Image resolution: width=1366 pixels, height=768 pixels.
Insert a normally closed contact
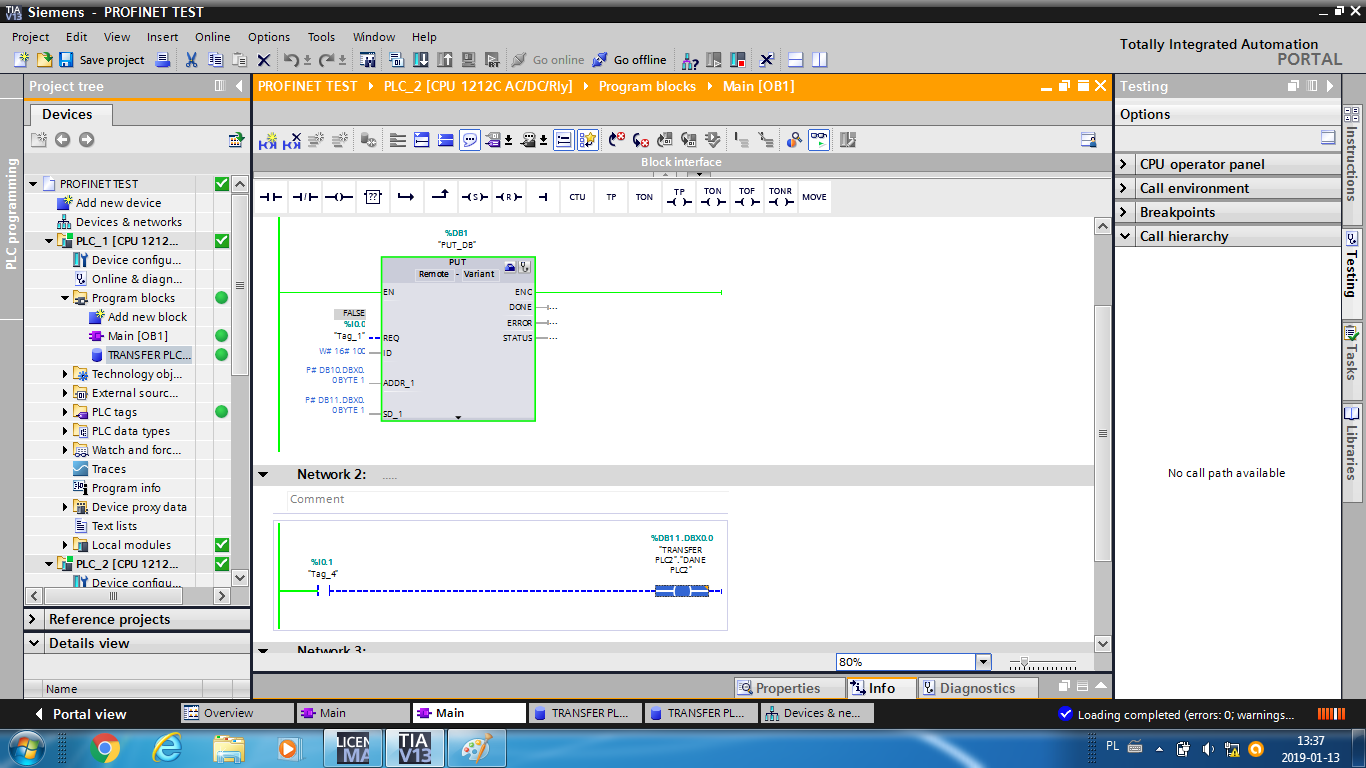[305, 197]
